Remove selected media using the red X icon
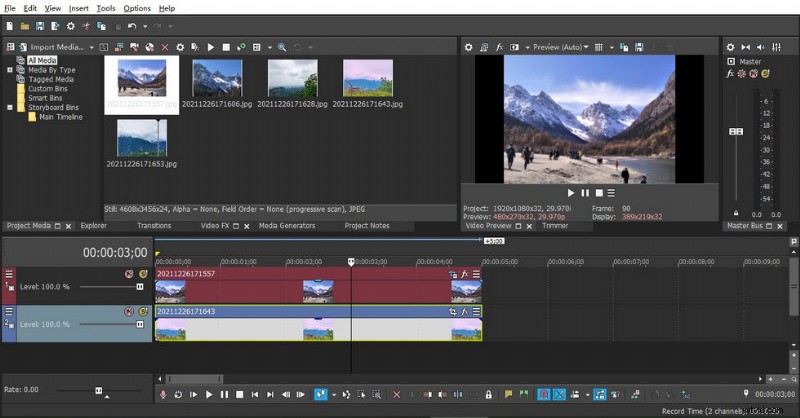The width and height of the screenshot is (800, 418). (165, 47)
